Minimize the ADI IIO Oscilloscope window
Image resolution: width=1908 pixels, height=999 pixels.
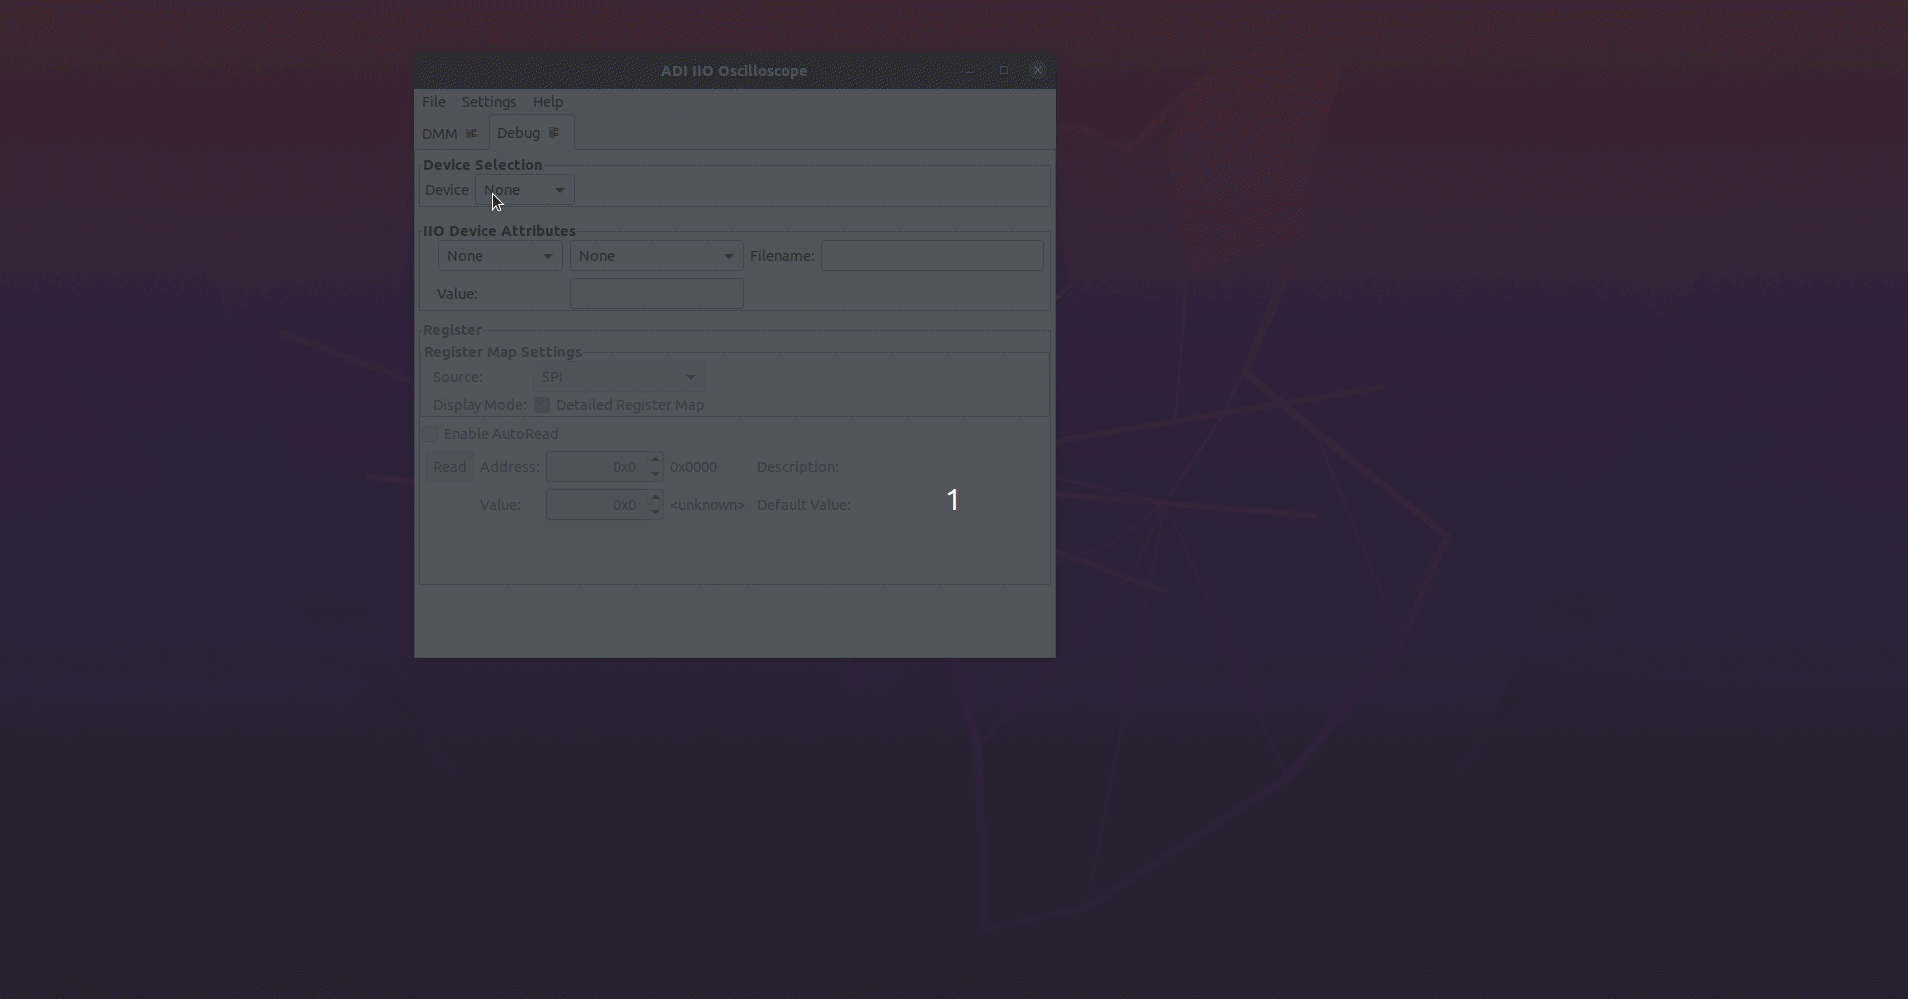pyautogui.click(x=970, y=70)
